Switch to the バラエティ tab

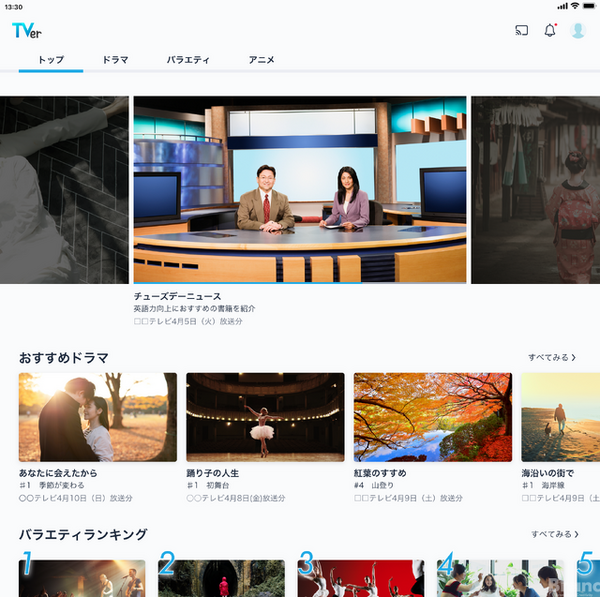(x=188, y=60)
